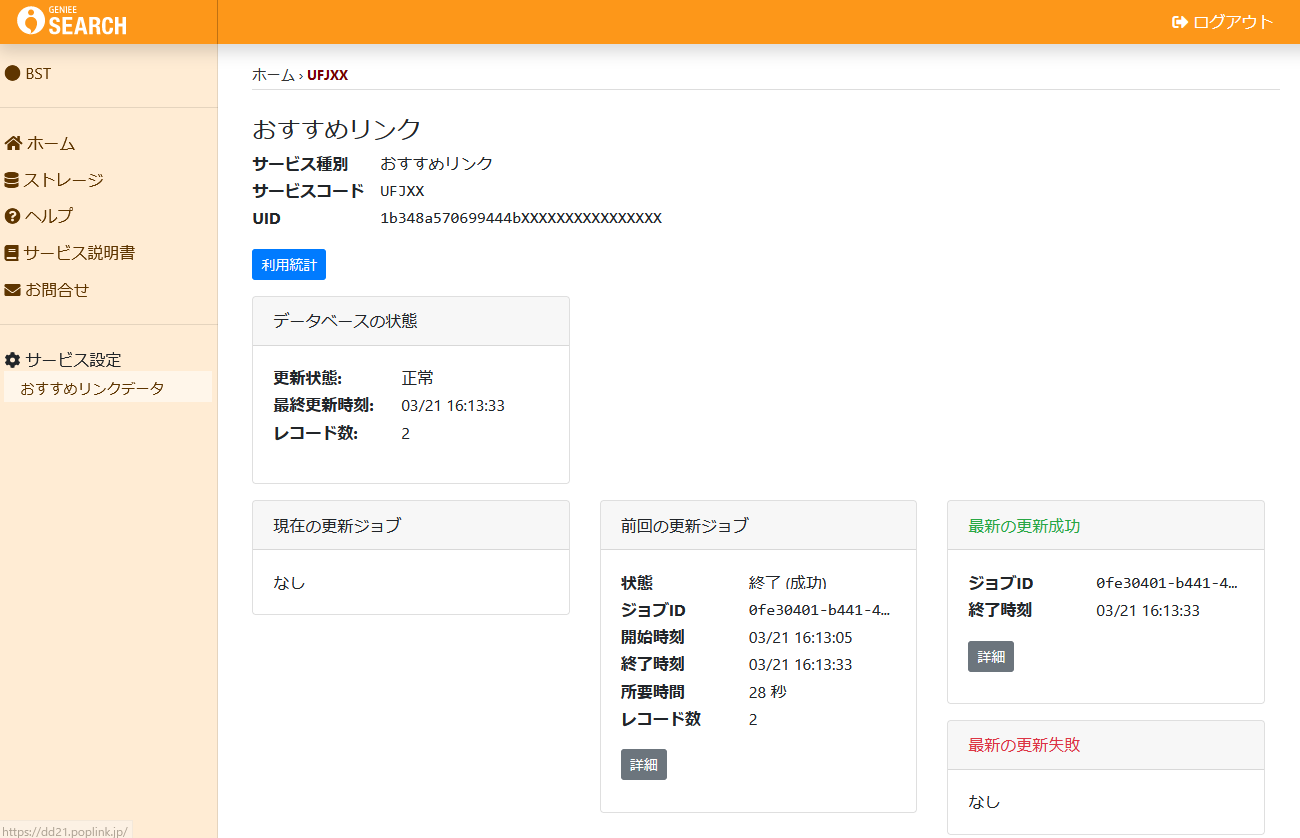This screenshot has height=838, width=1300.
Task: Open おすすめリンクデータ submenu item
Action: (x=108, y=387)
